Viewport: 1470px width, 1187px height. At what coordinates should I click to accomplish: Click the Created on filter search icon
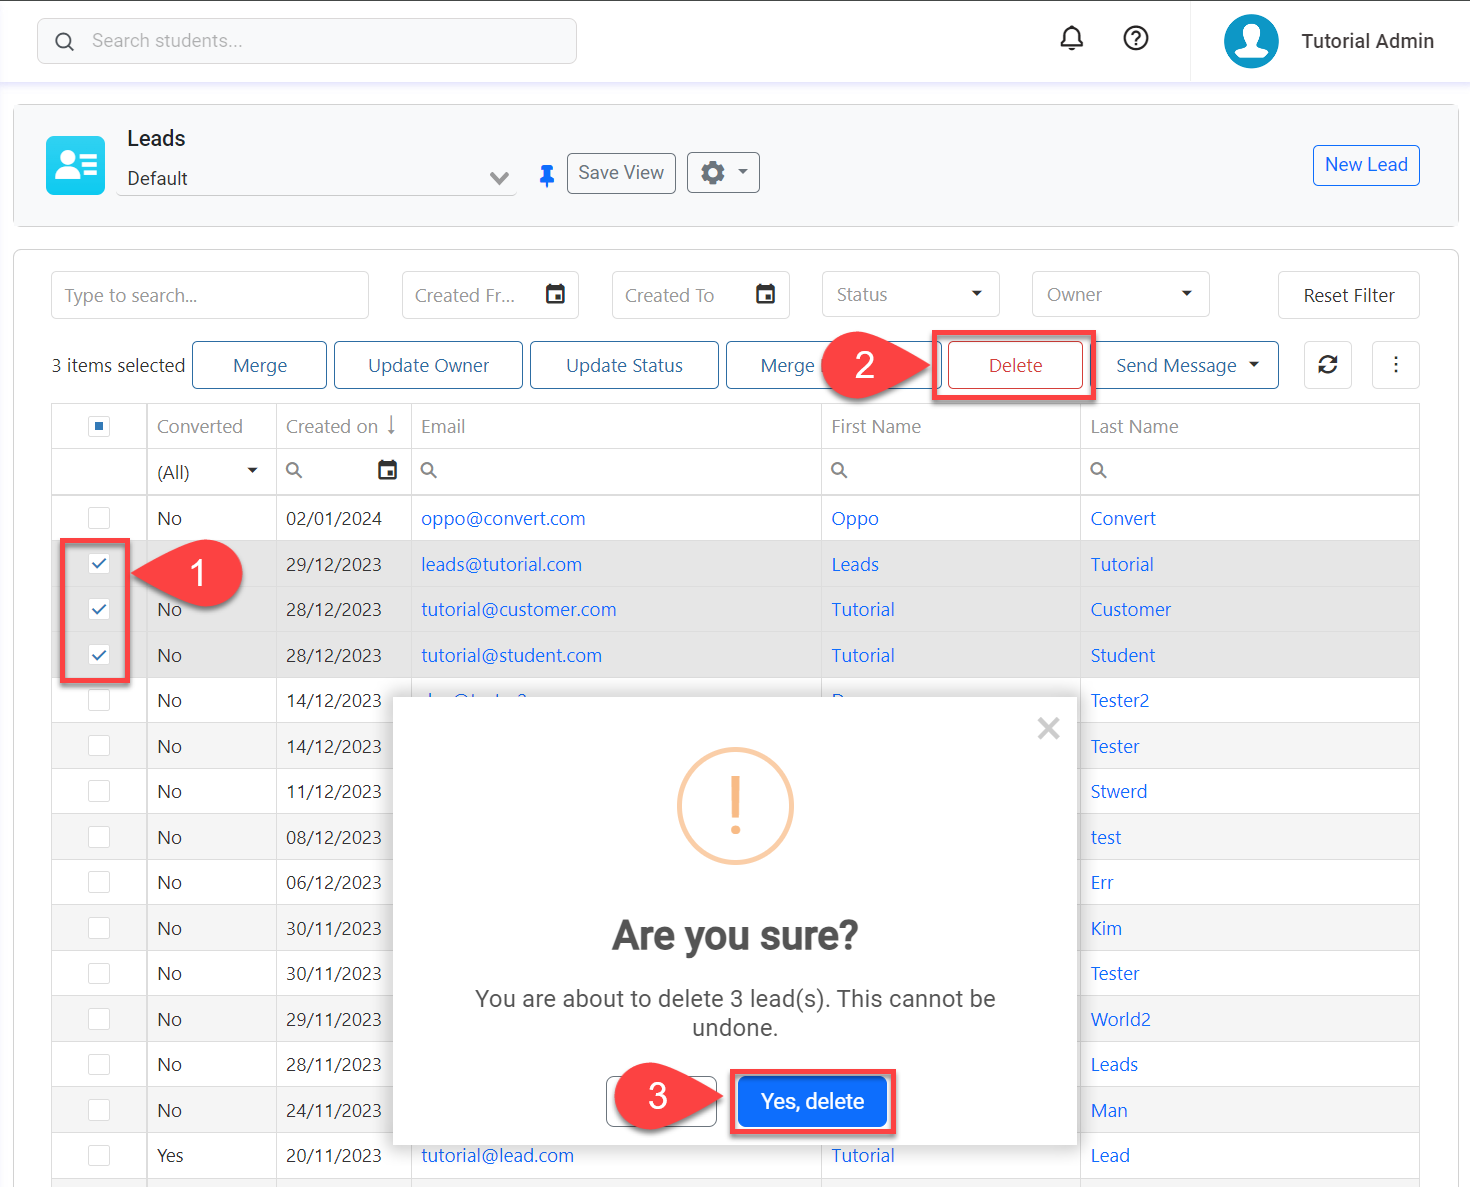coord(294,470)
